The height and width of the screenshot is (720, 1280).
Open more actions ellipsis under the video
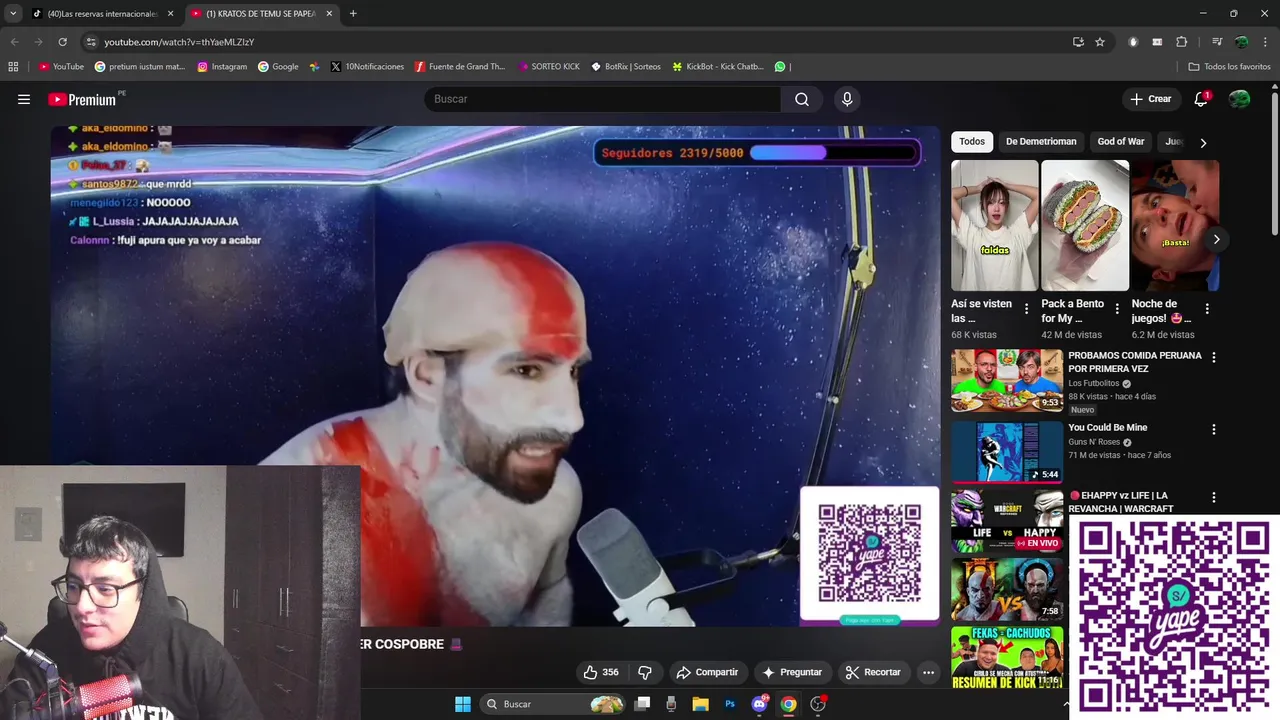pos(928,672)
